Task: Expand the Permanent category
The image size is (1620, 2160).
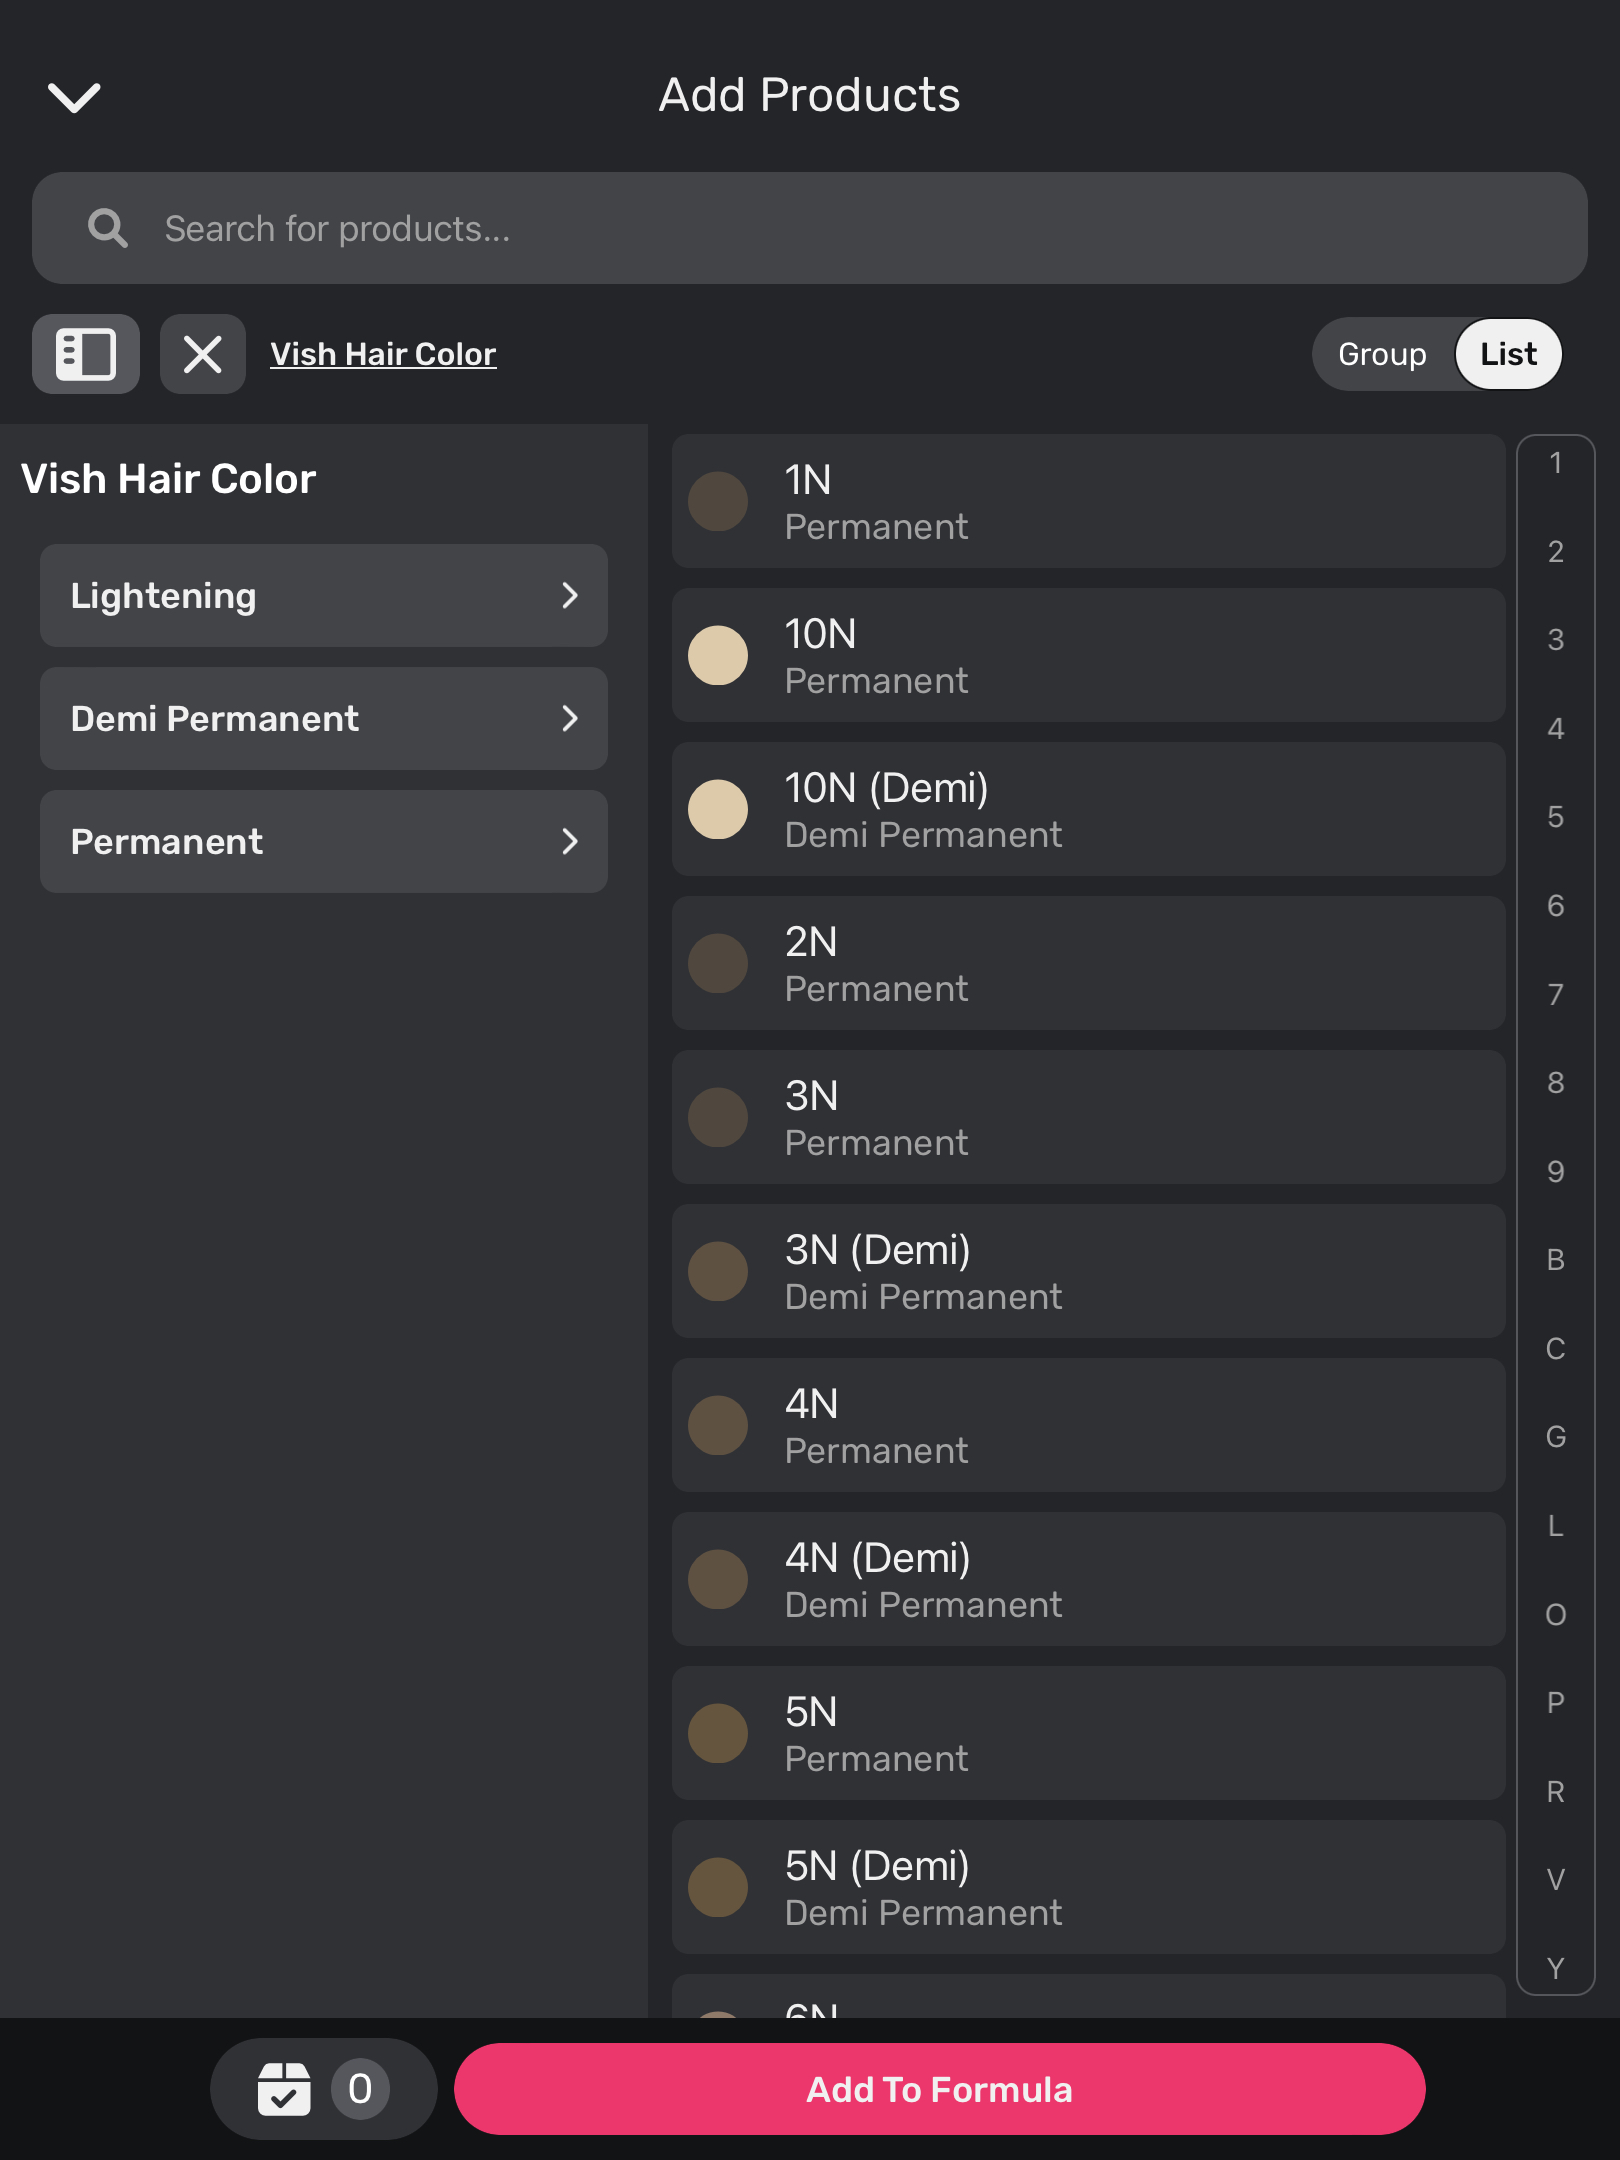Action: 323,842
